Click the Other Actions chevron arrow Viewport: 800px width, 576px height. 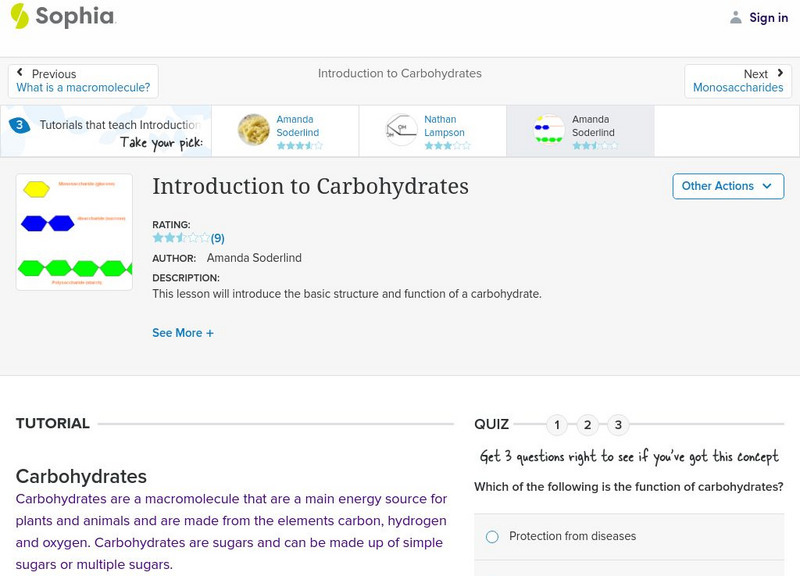tap(766, 186)
